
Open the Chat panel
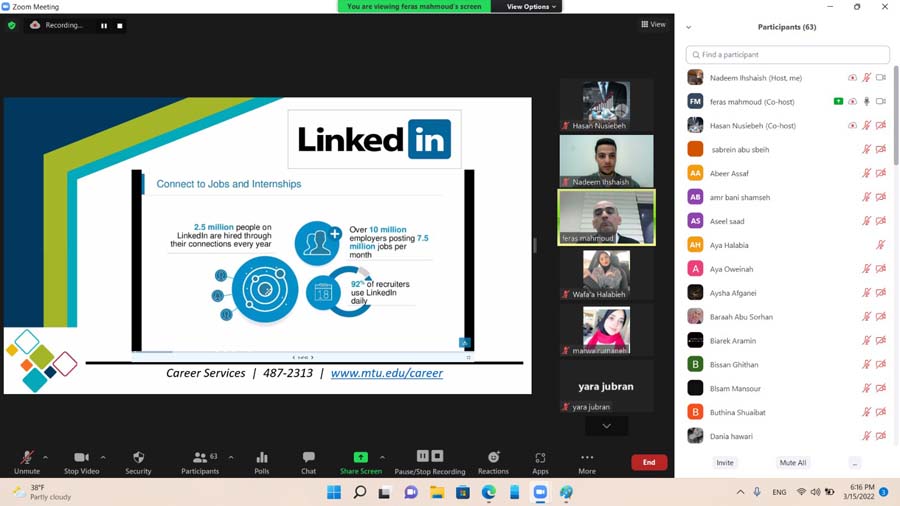point(308,462)
